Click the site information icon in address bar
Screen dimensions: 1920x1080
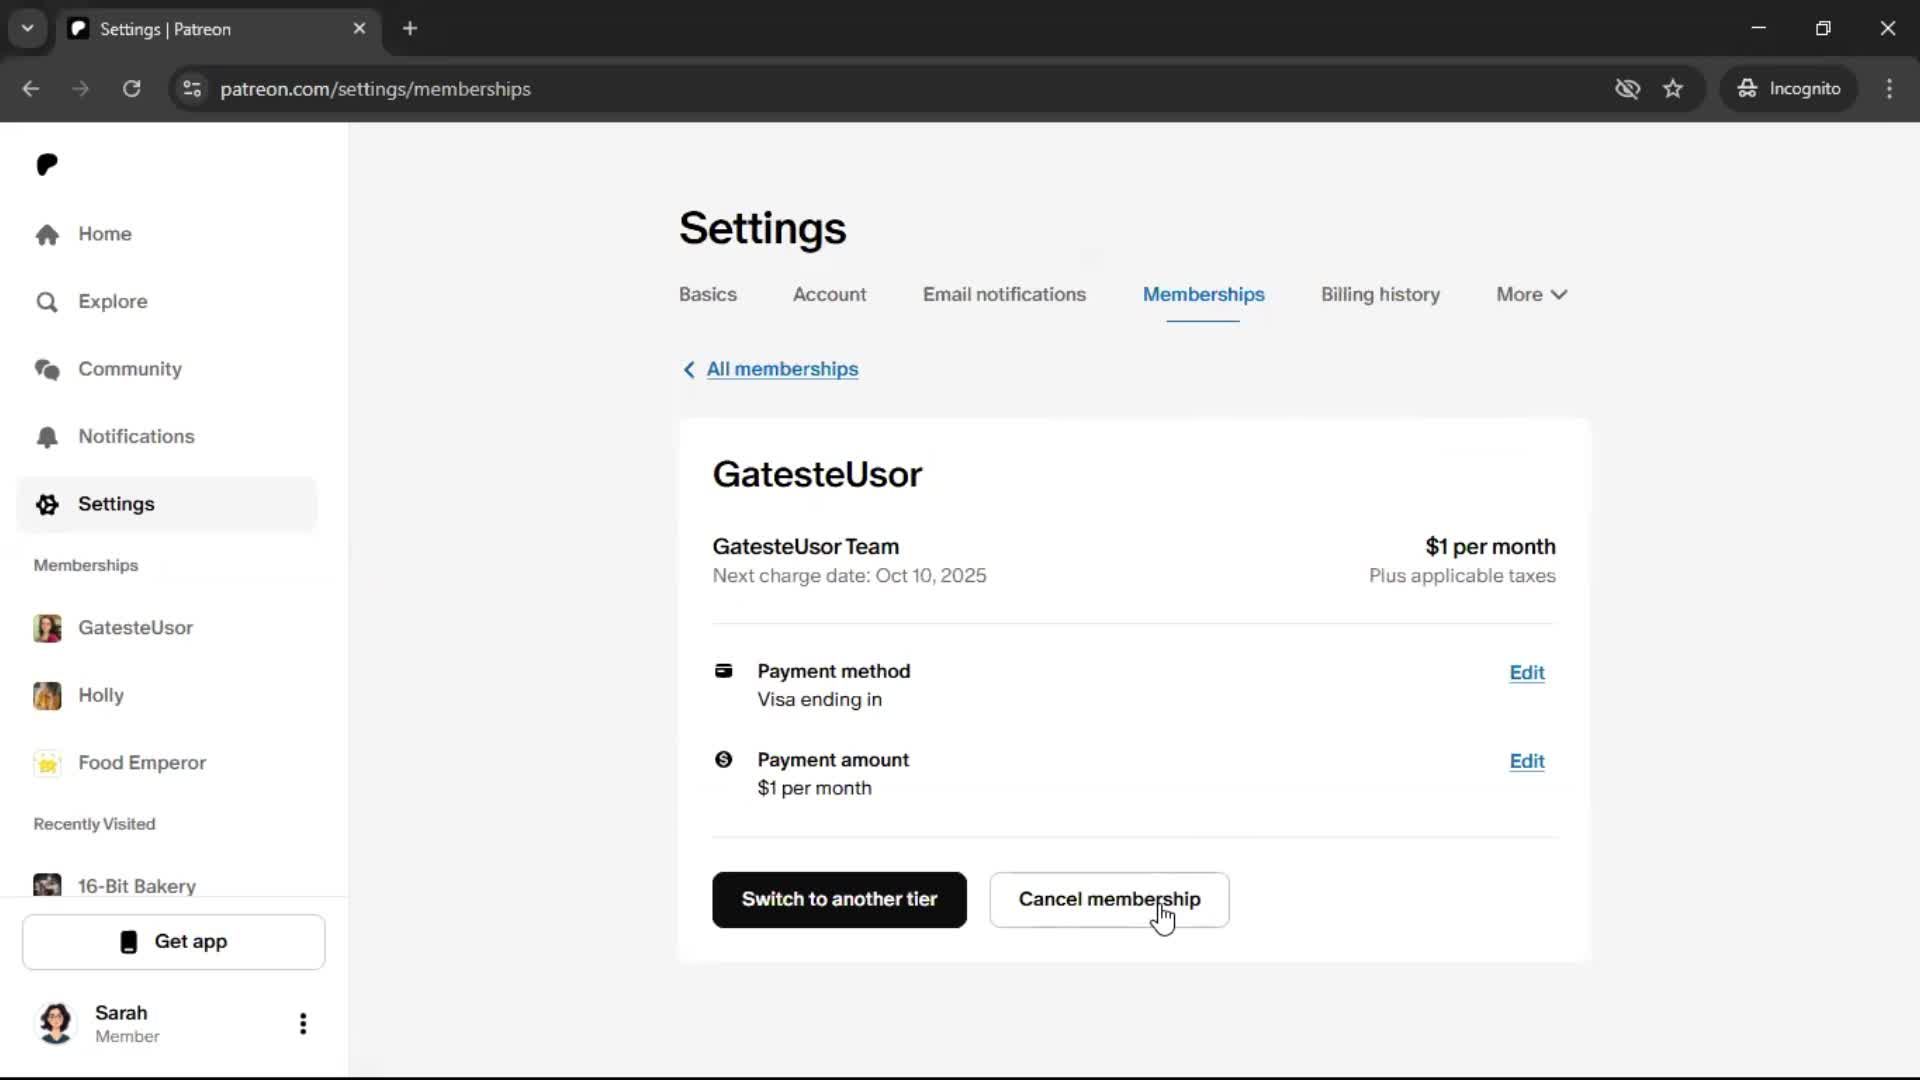(x=192, y=89)
